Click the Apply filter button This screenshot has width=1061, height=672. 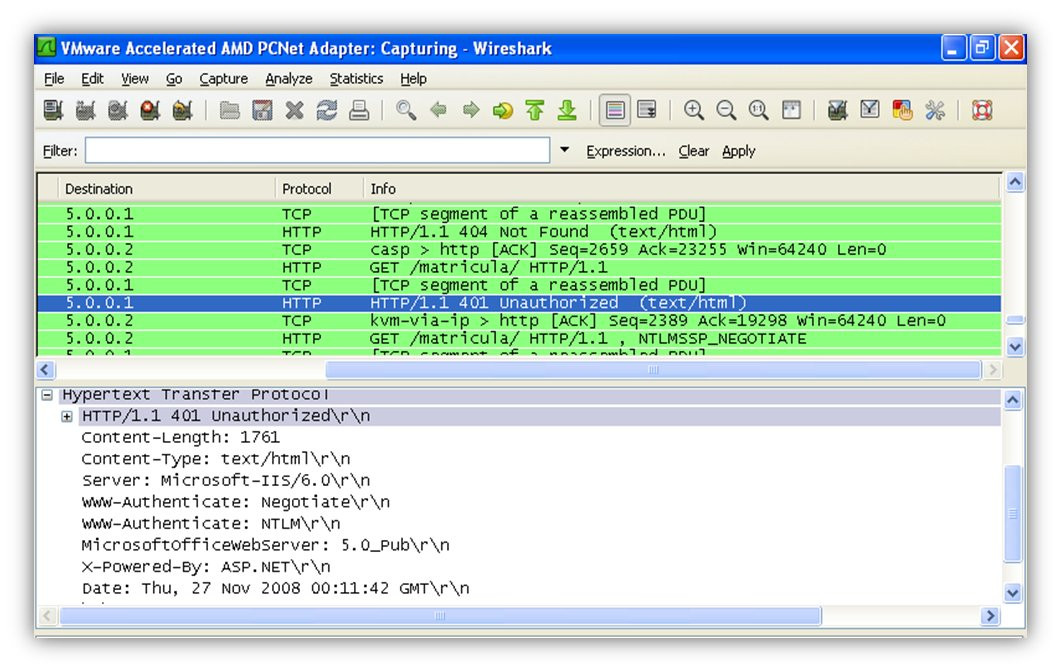point(738,151)
